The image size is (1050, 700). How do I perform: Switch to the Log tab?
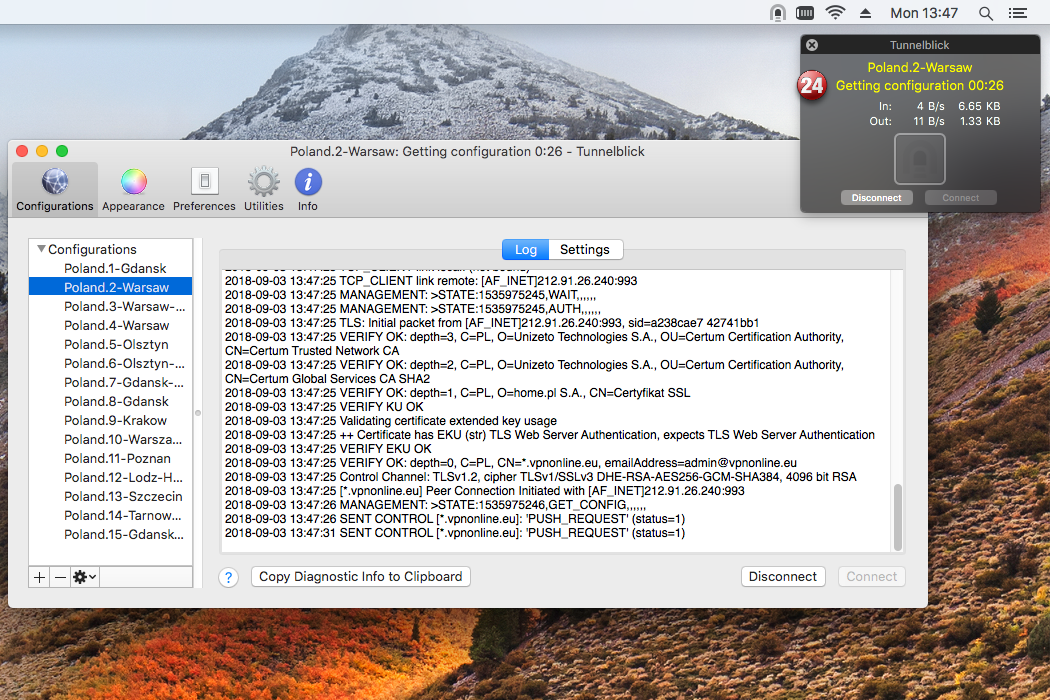[526, 249]
